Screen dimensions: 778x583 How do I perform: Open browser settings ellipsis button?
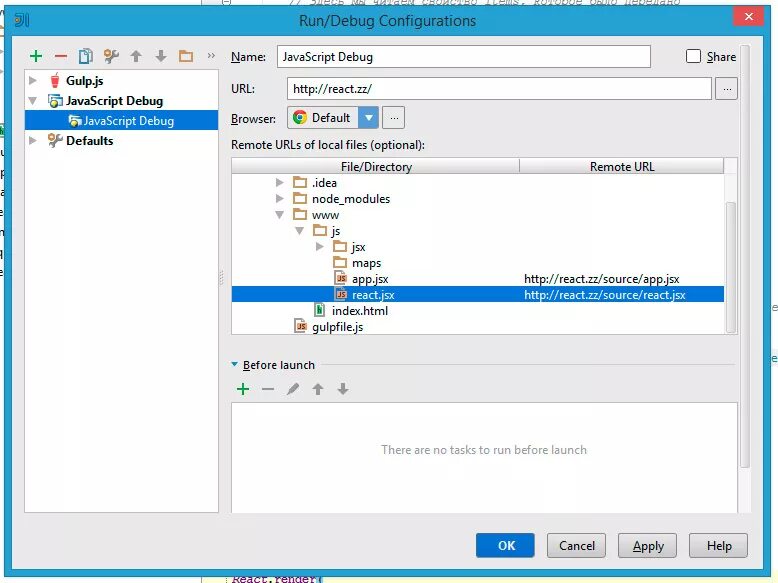pos(394,118)
